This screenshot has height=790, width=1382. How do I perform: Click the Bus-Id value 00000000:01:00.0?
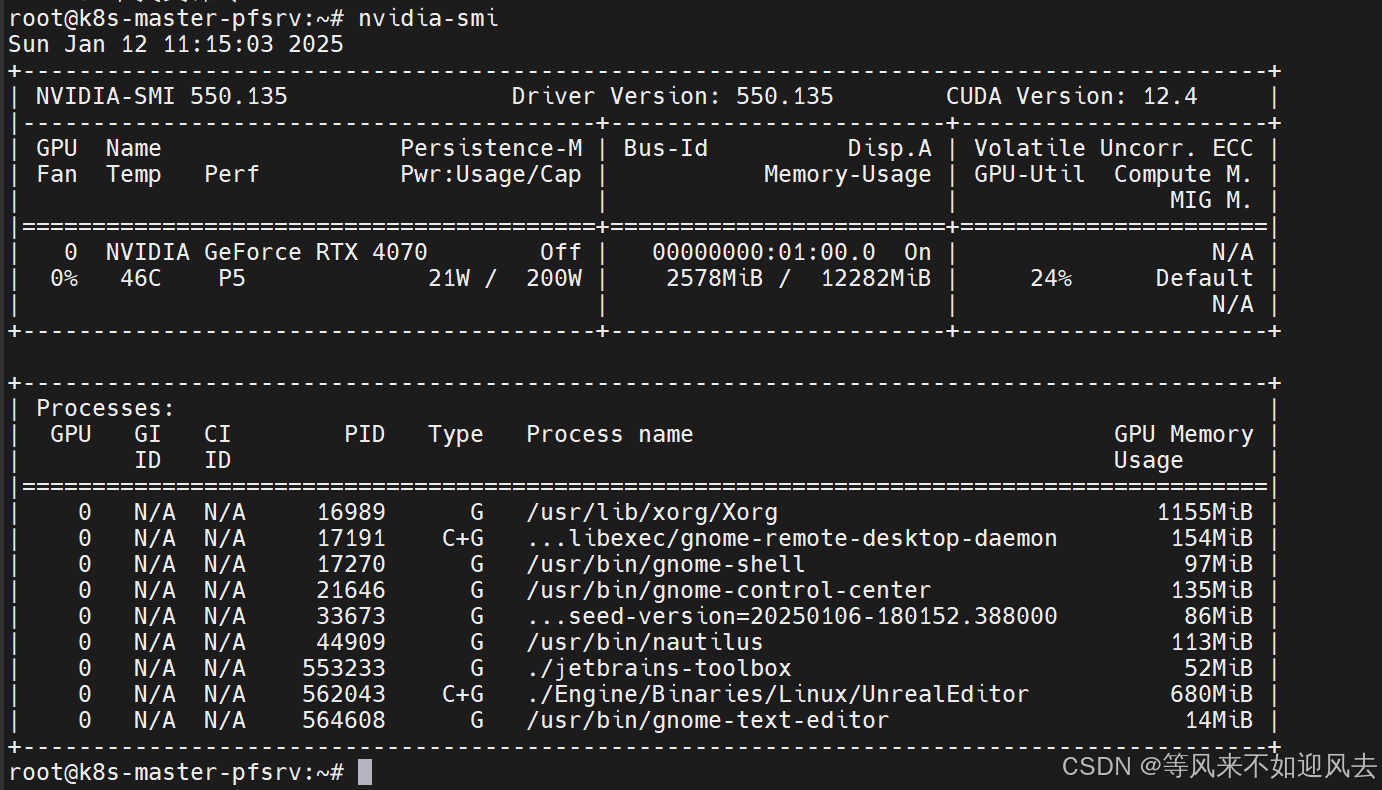tap(764, 252)
